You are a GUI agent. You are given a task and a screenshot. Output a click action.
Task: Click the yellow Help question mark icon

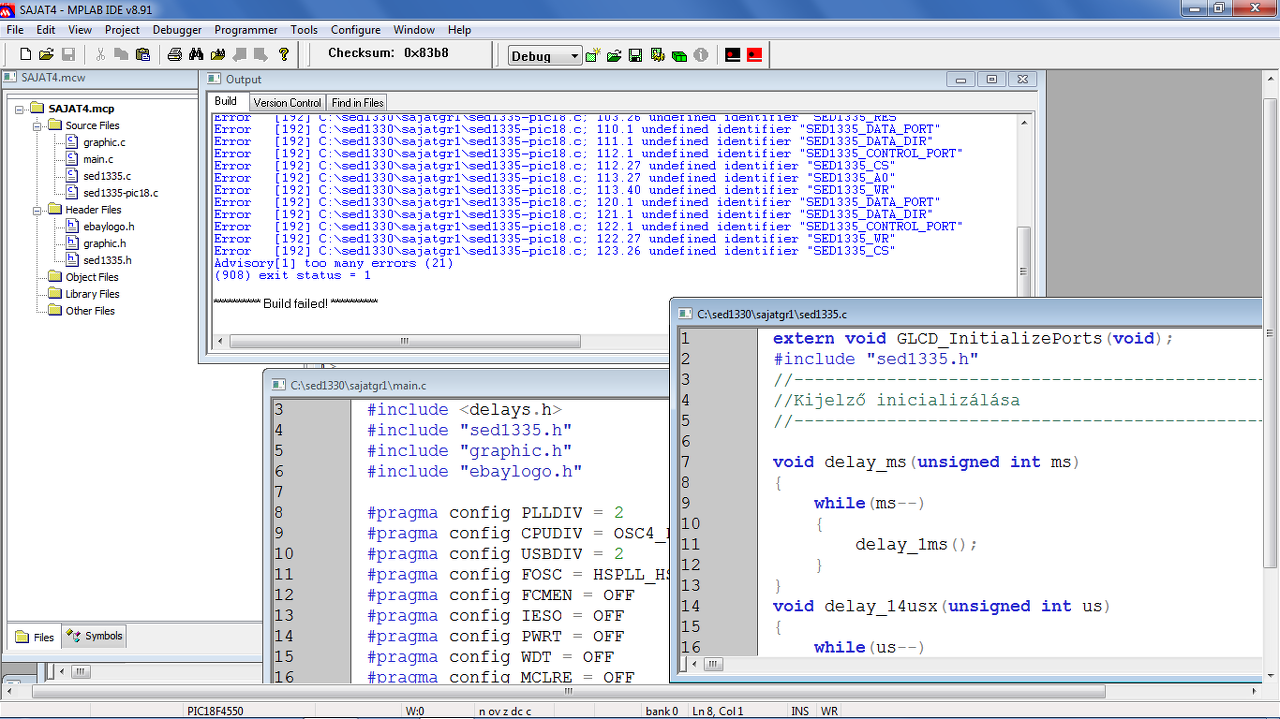[284, 54]
